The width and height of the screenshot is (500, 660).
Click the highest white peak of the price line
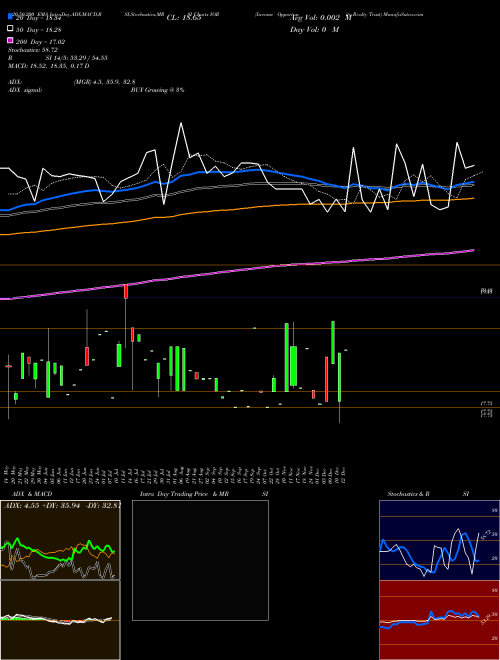181,123
